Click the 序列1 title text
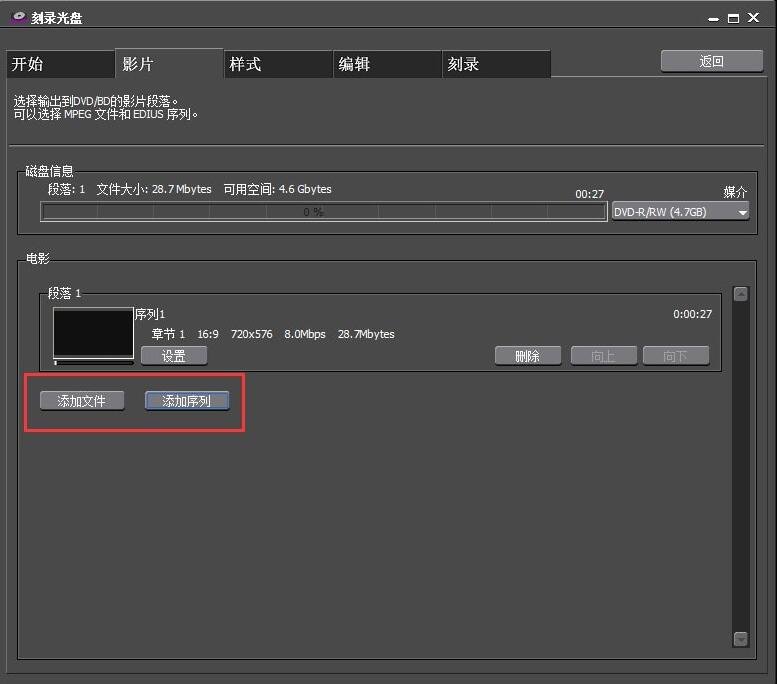The width and height of the screenshot is (777, 684). pyautogui.click(x=150, y=314)
